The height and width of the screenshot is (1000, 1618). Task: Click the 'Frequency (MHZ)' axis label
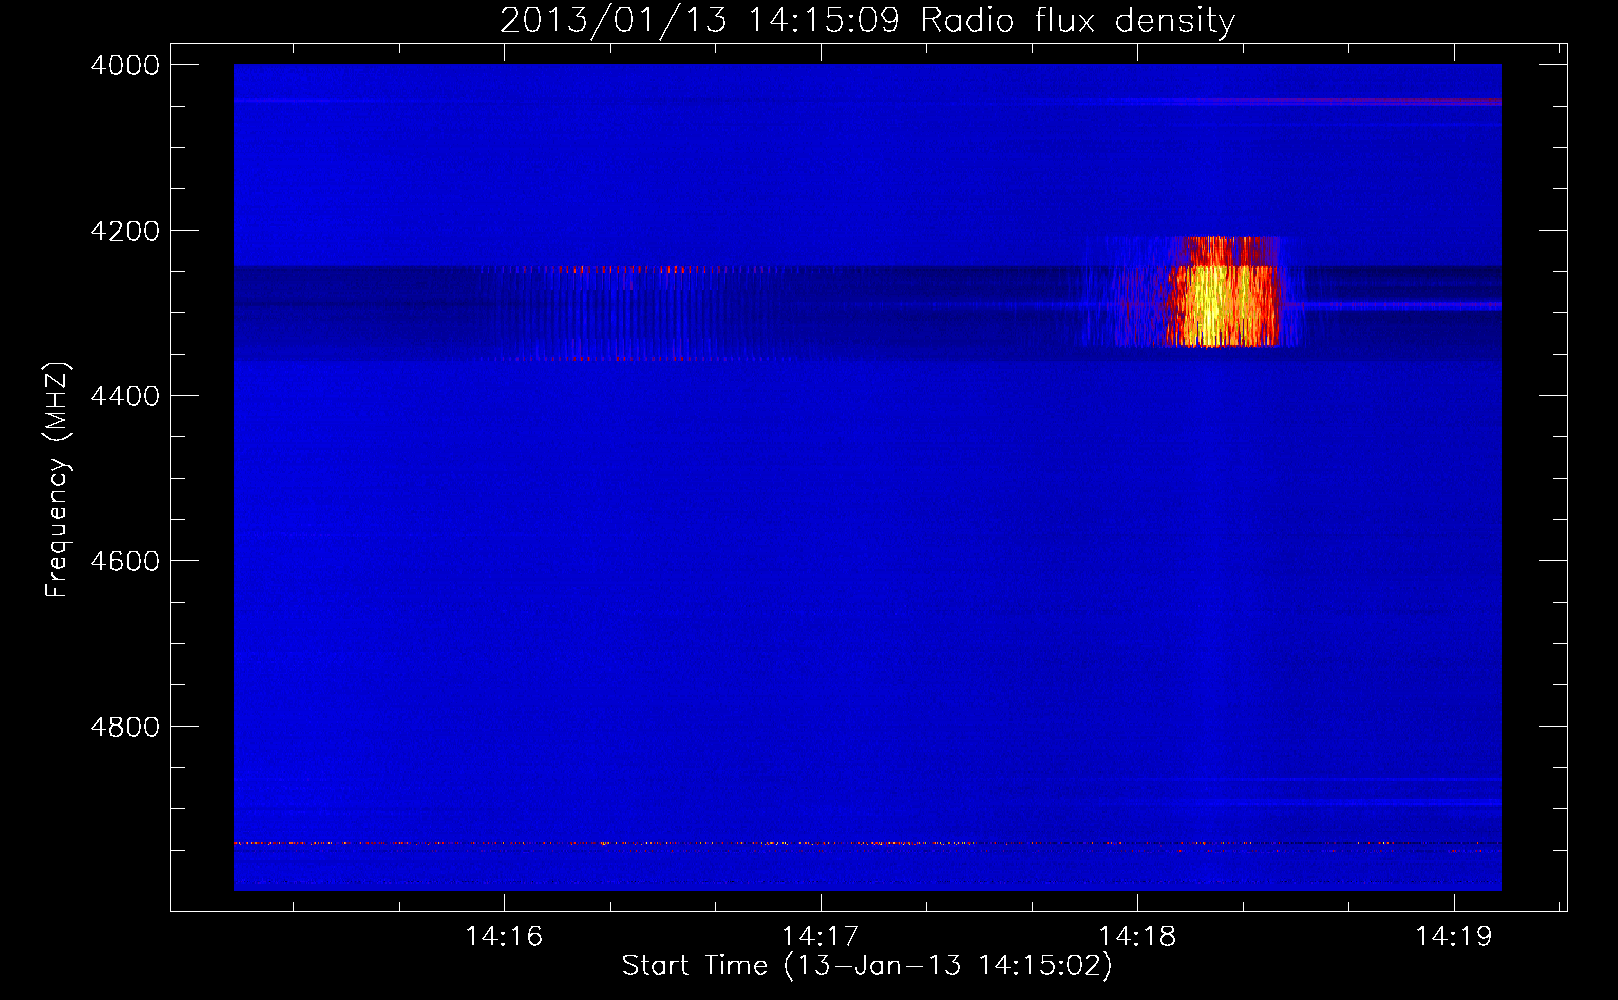tap(58, 480)
